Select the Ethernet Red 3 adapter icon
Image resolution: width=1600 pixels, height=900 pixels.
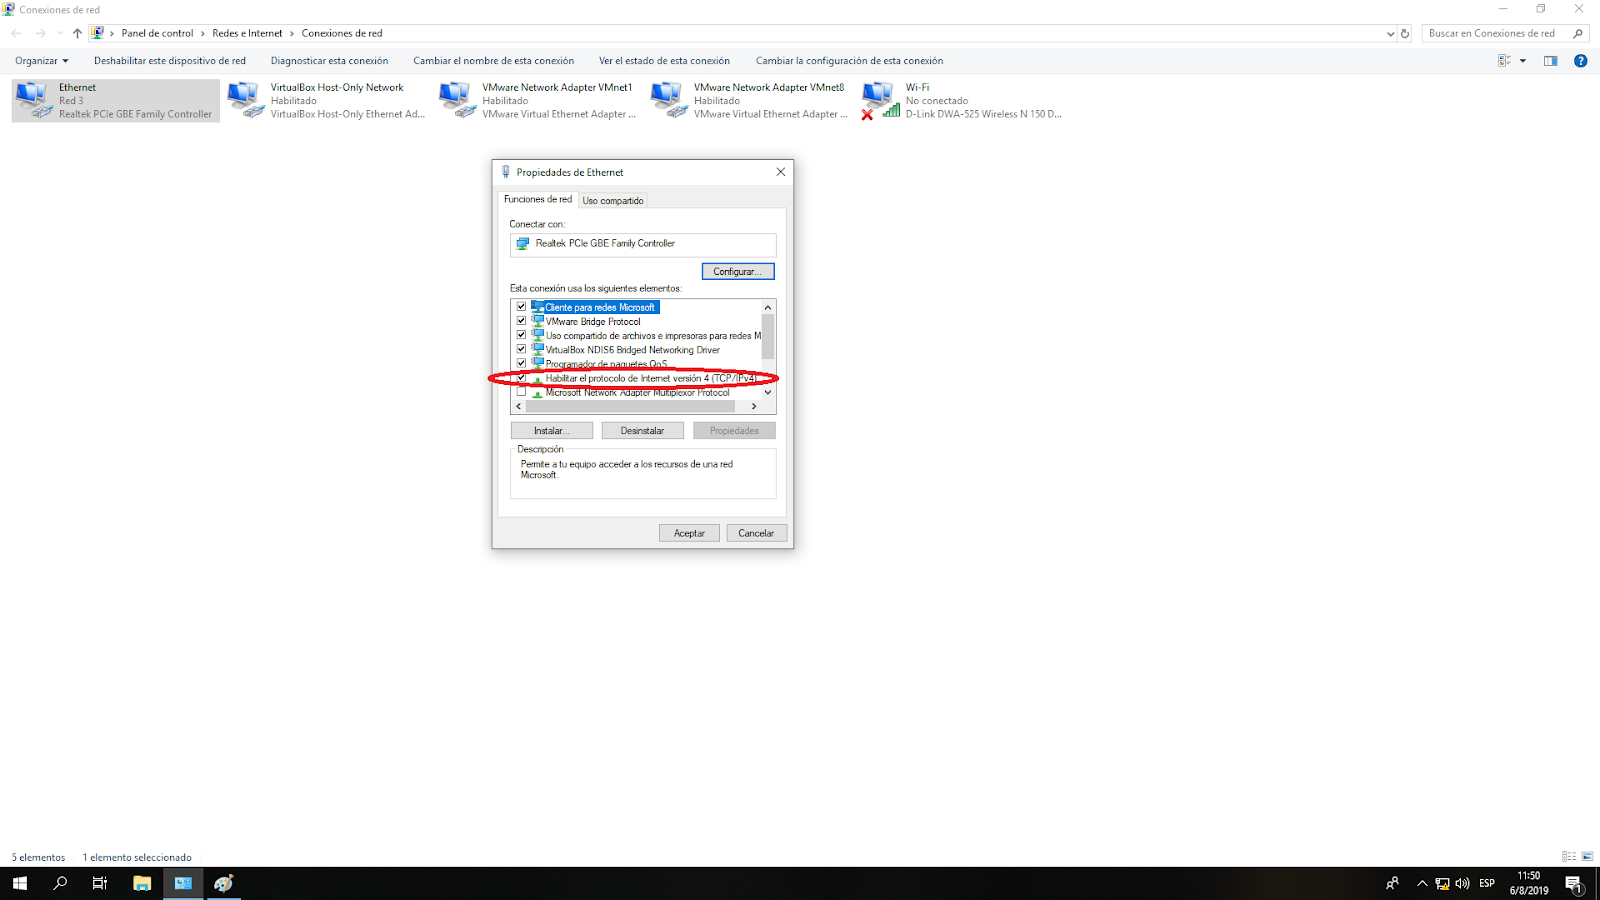tap(33, 99)
